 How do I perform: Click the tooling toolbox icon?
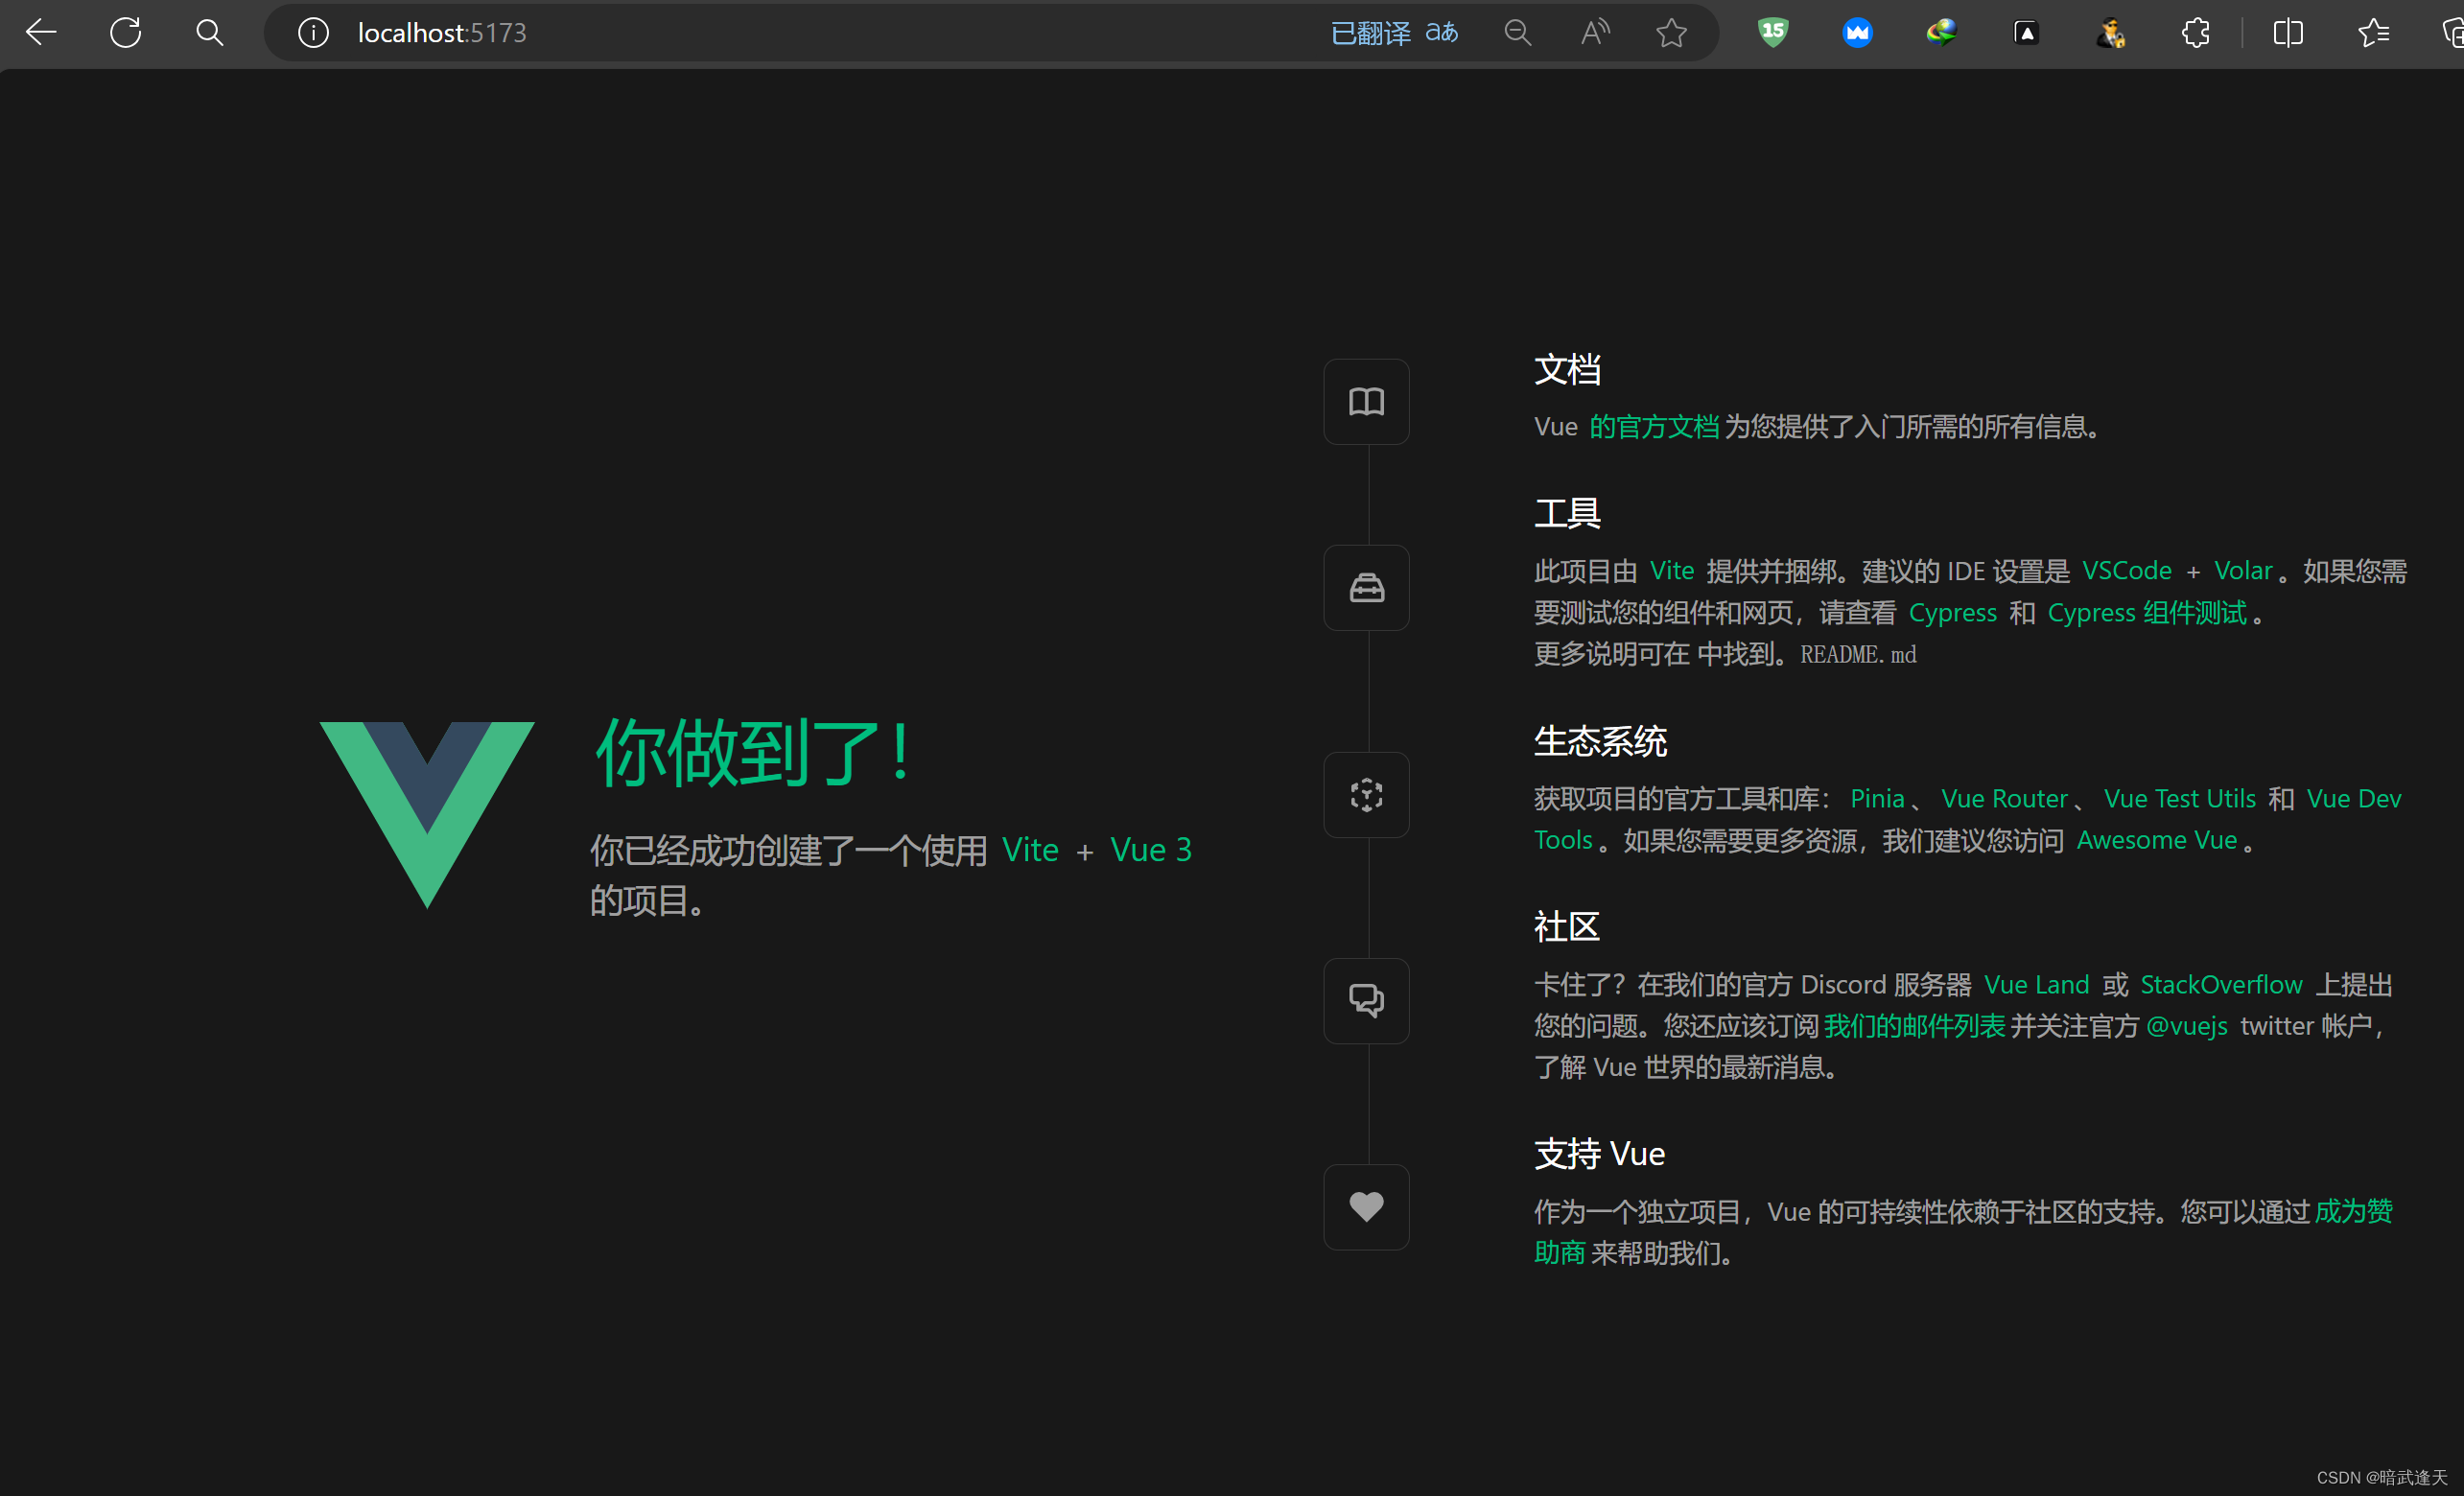[1366, 587]
